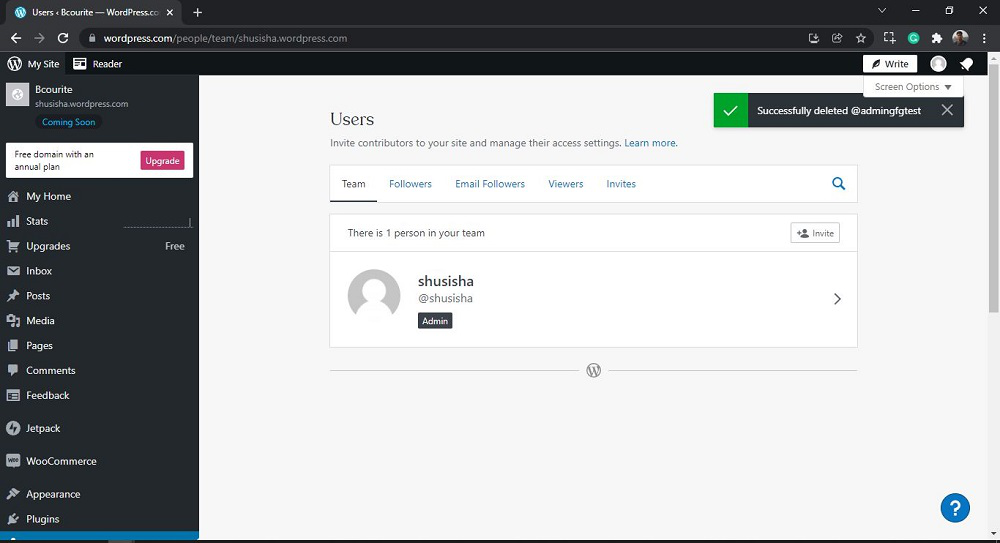Viewport: 1000px width, 543px height.
Task: Switch to the Email Followers tab
Action: [x=490, y=184]
